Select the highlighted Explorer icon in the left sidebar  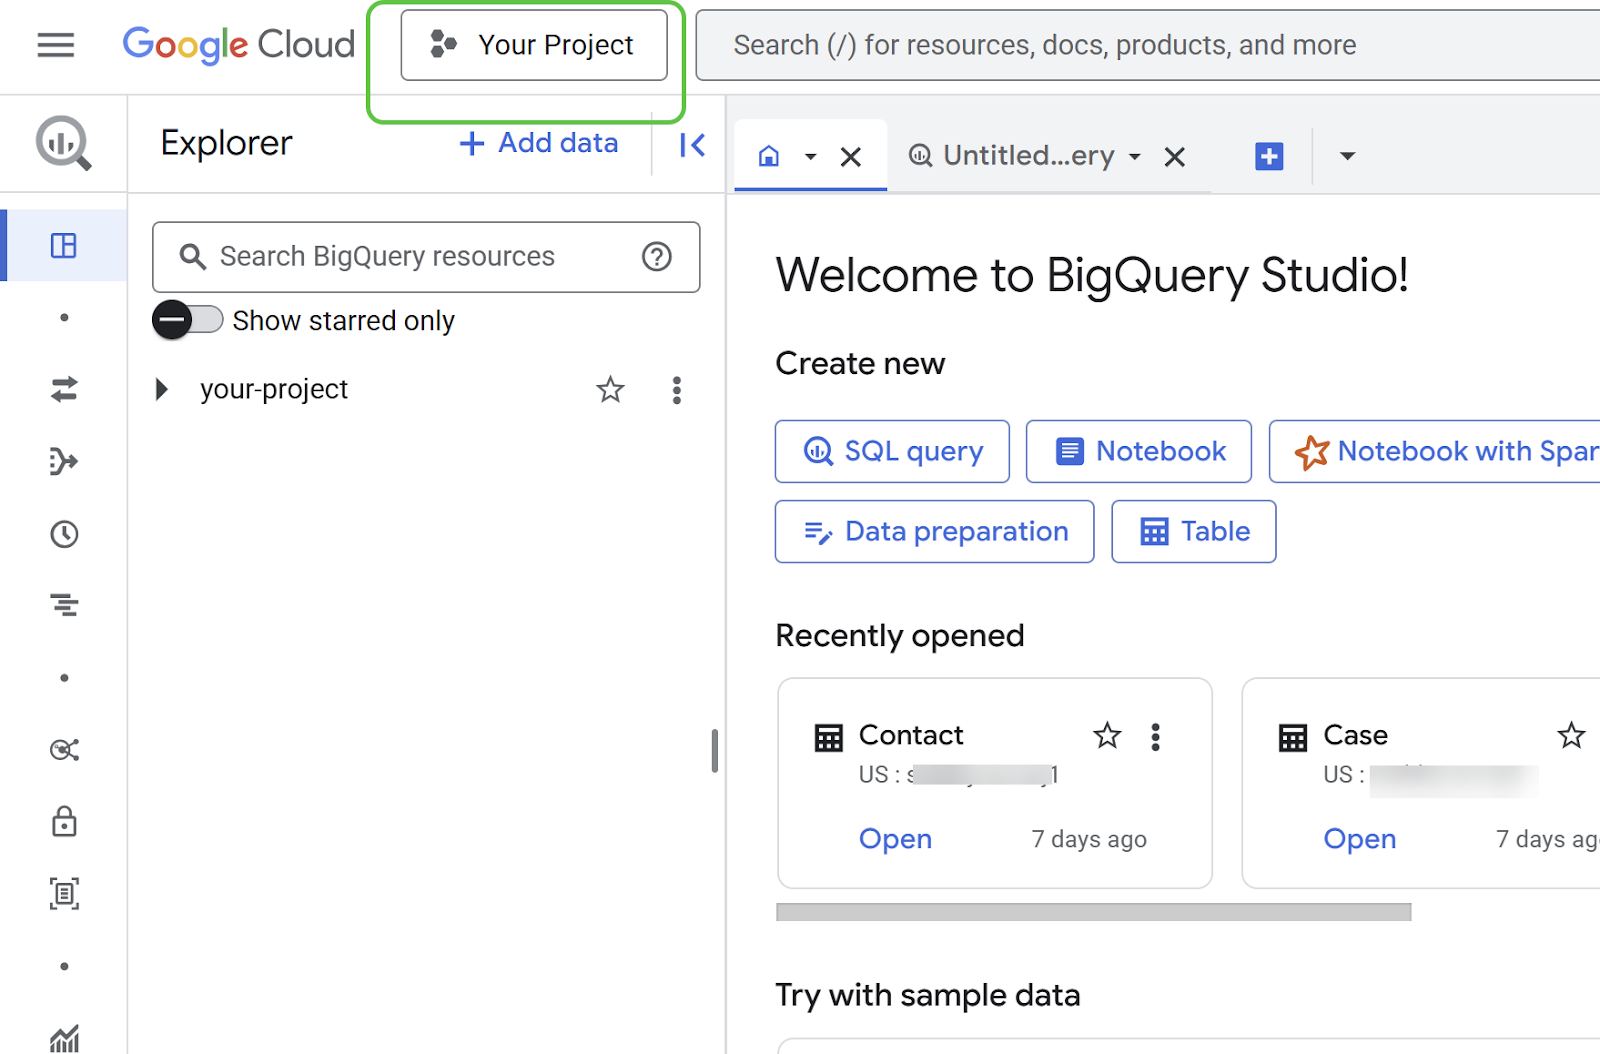pos(64,245)
